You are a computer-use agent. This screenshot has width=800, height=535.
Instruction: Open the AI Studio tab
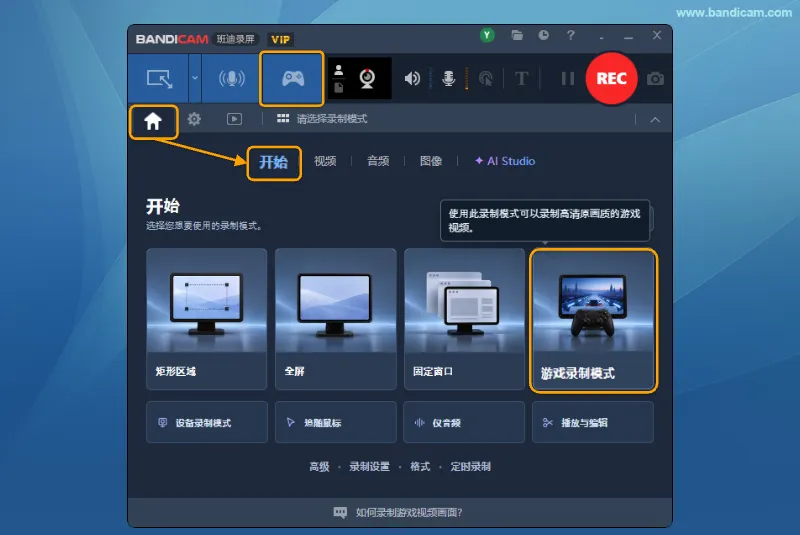[x=505, y=161]
